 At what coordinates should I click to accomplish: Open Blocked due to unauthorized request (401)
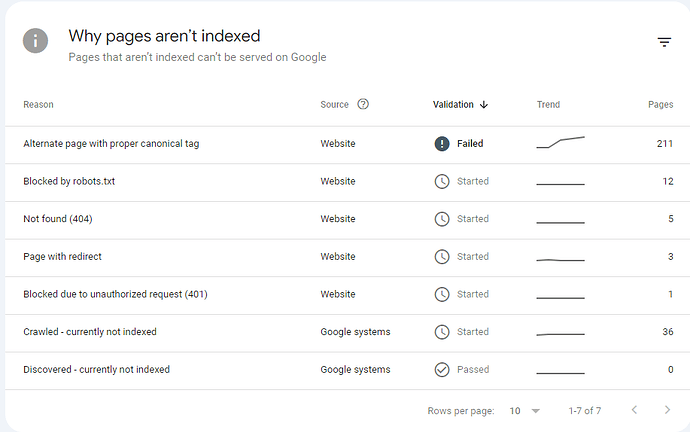(115, 294)
